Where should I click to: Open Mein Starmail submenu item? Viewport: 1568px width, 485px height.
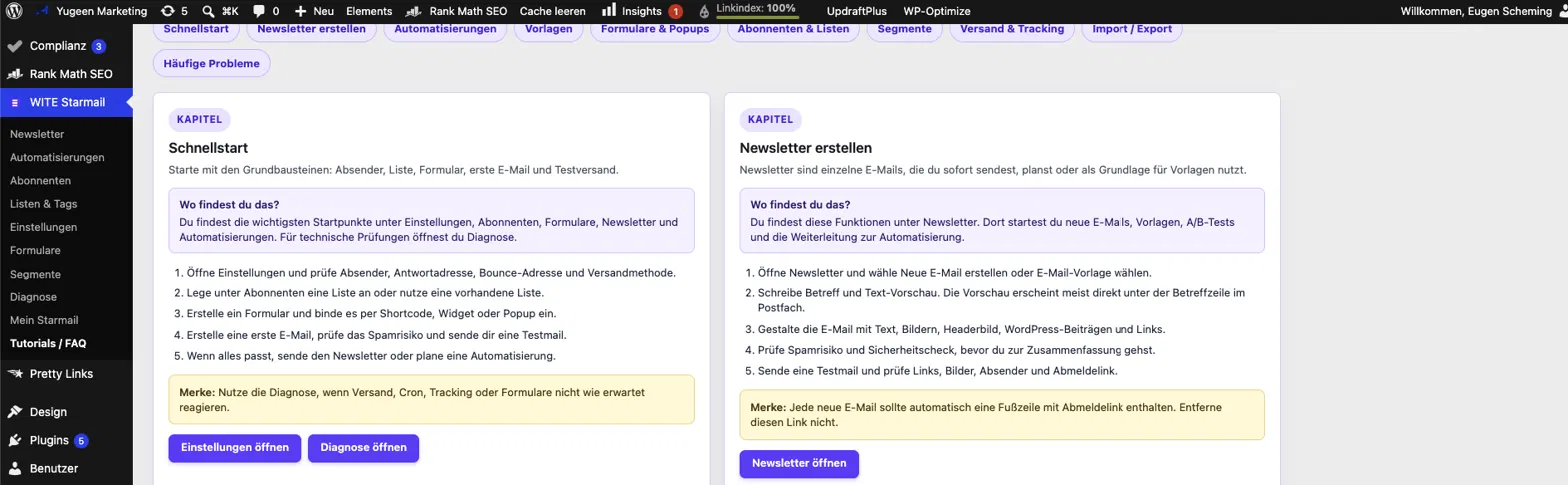(x=44, y=320)
